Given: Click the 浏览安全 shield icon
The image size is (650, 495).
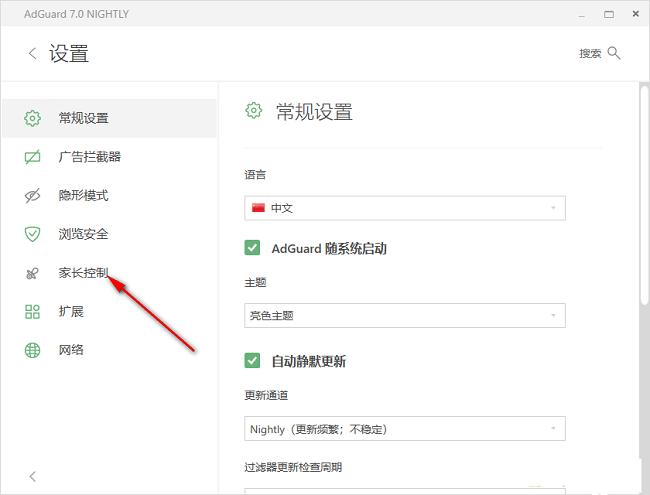Looking at the screenshot, I should click(x=32, y=234).
